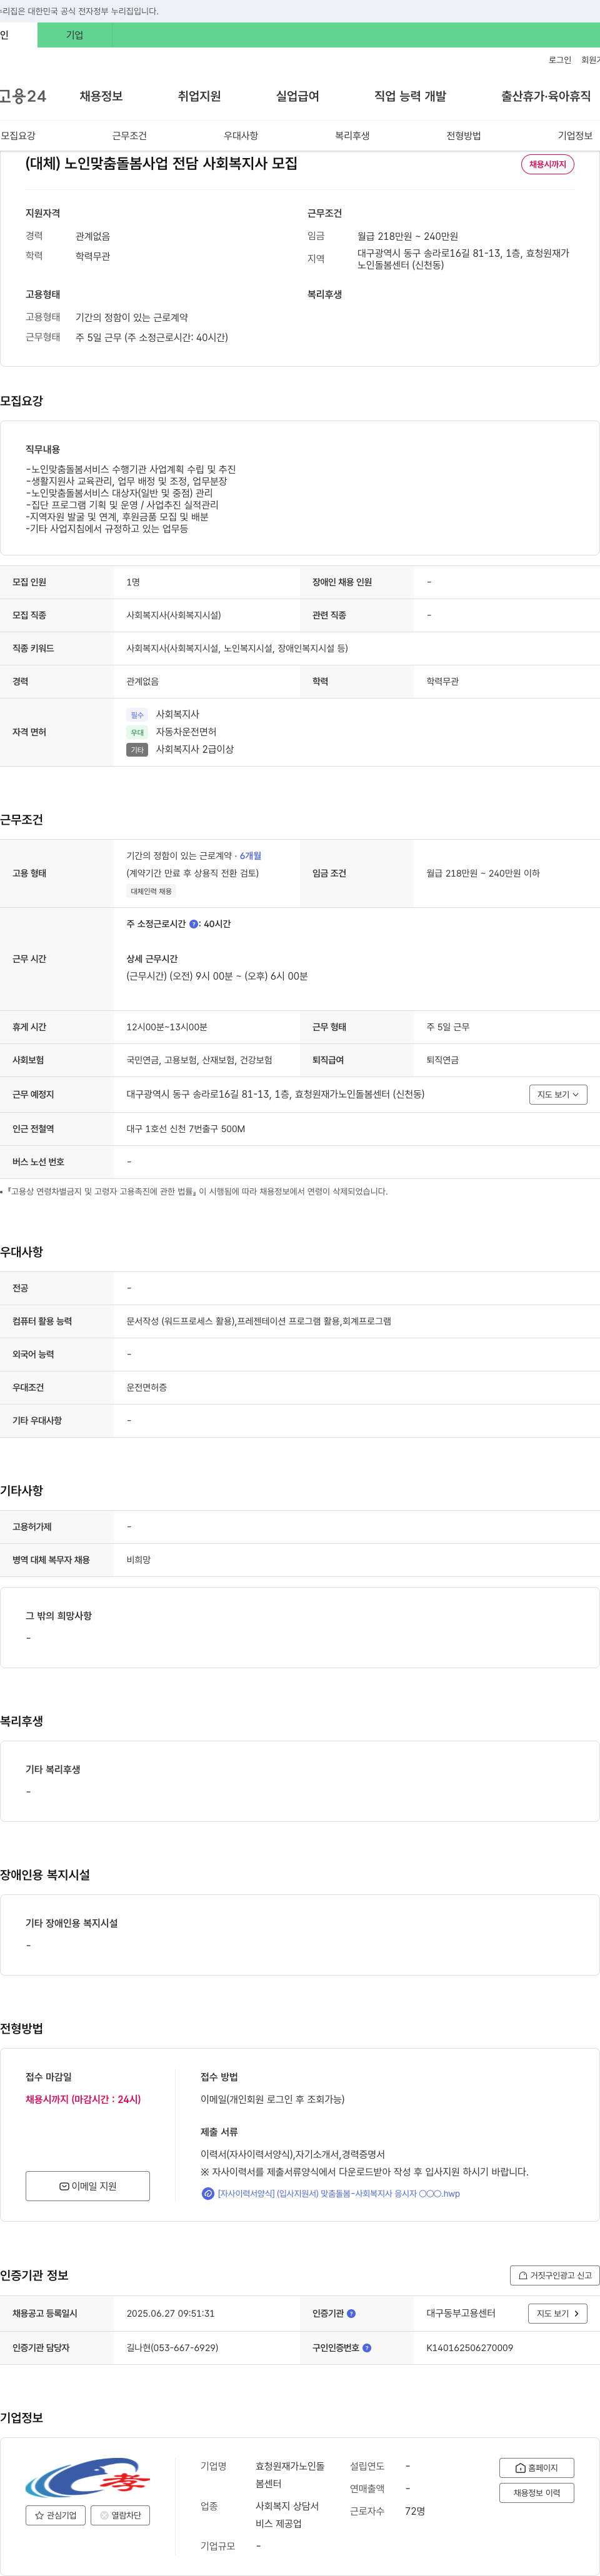Screen dimensions: 600x2576
Task: Click the 기타 qualification tag
Action: [137, 750]
